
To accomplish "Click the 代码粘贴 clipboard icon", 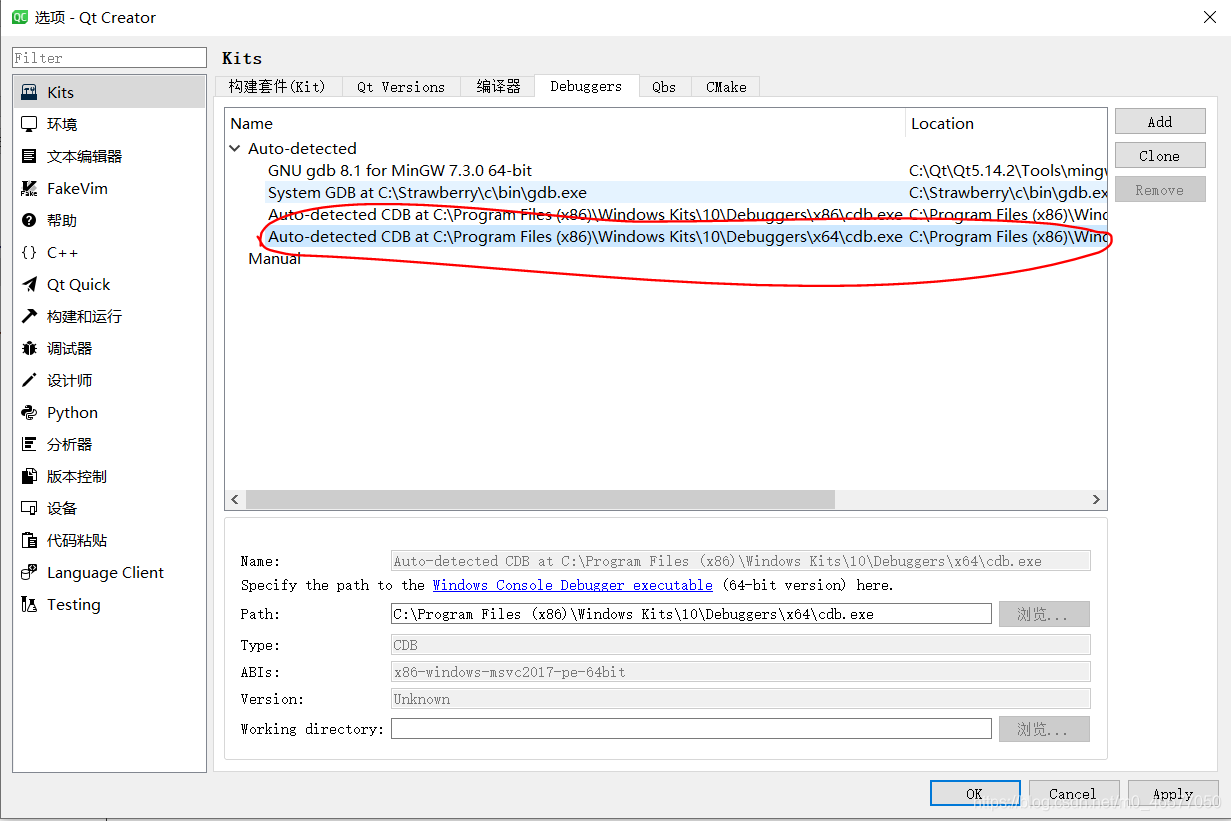I will (x=29, y=540).
